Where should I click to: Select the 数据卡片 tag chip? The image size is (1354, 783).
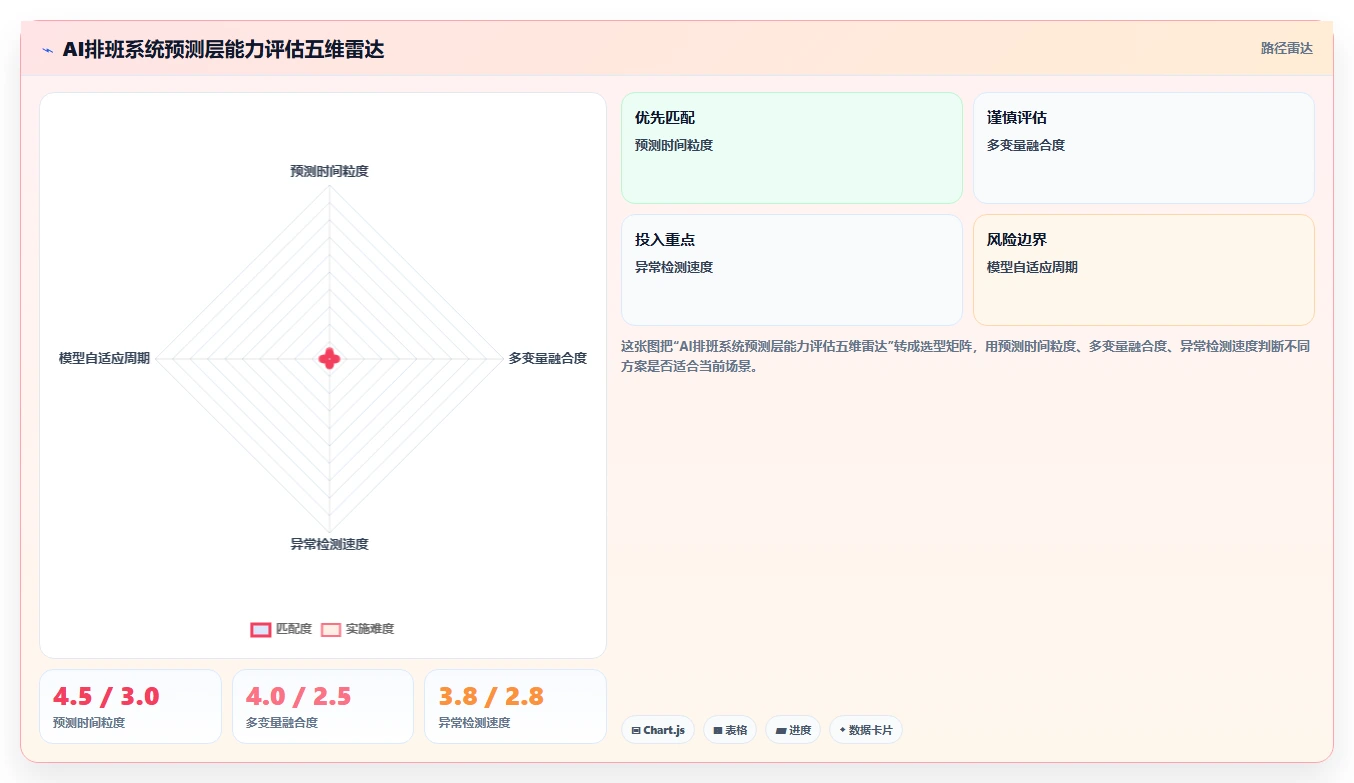tap(866, 730)
